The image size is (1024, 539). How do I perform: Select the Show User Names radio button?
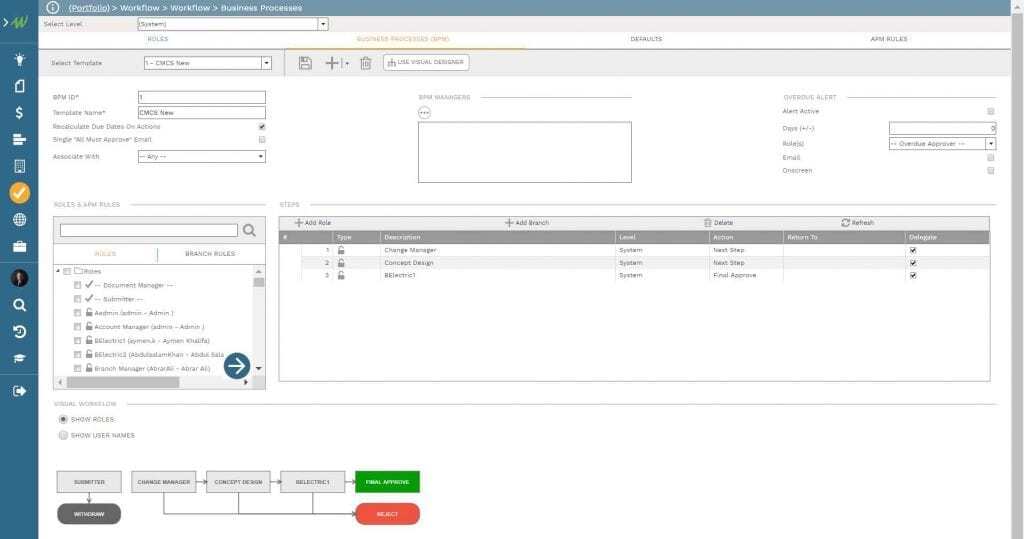pos(63,435)
